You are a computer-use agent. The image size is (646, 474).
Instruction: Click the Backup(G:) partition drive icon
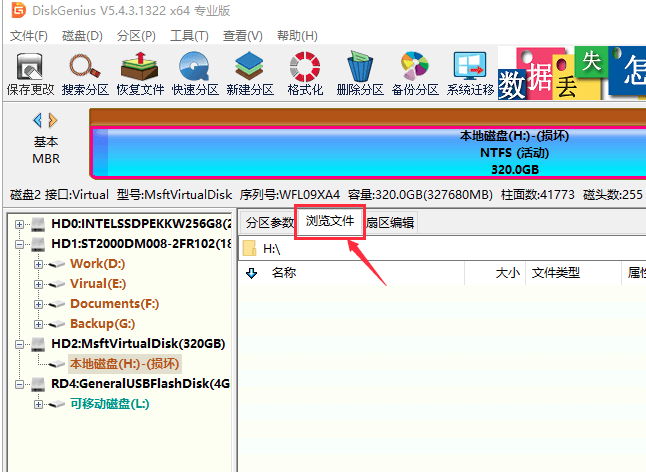pyautogui.click(x=57, y=324)
